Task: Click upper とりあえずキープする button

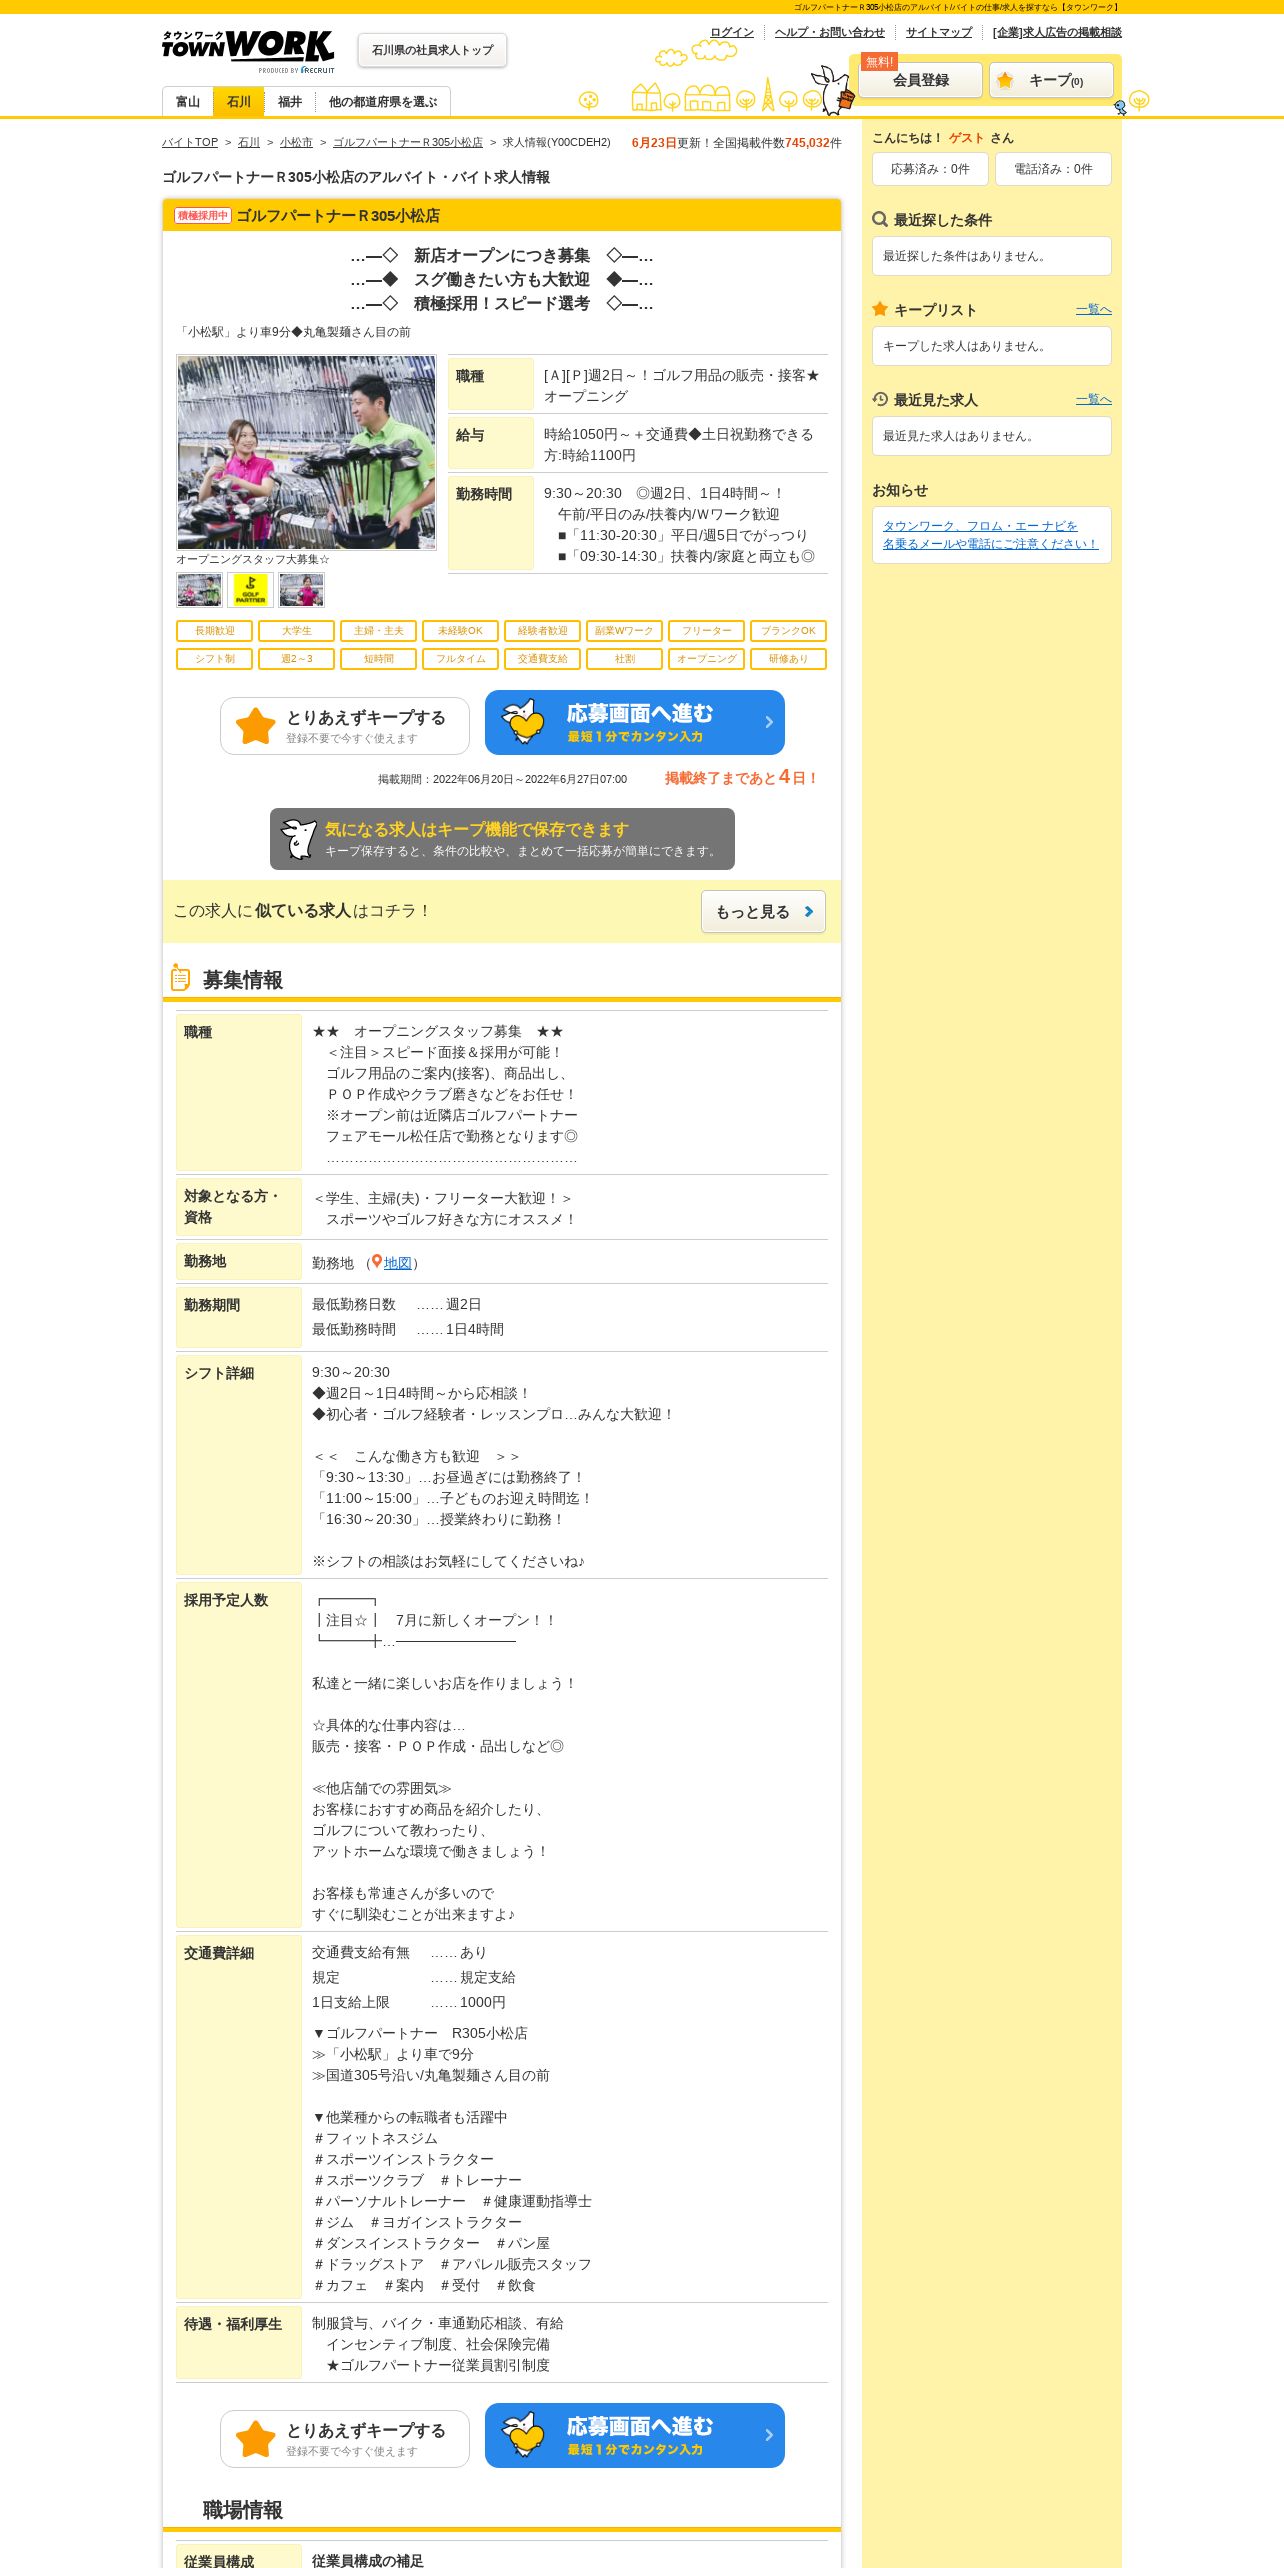Action: [x=345, y=726]
